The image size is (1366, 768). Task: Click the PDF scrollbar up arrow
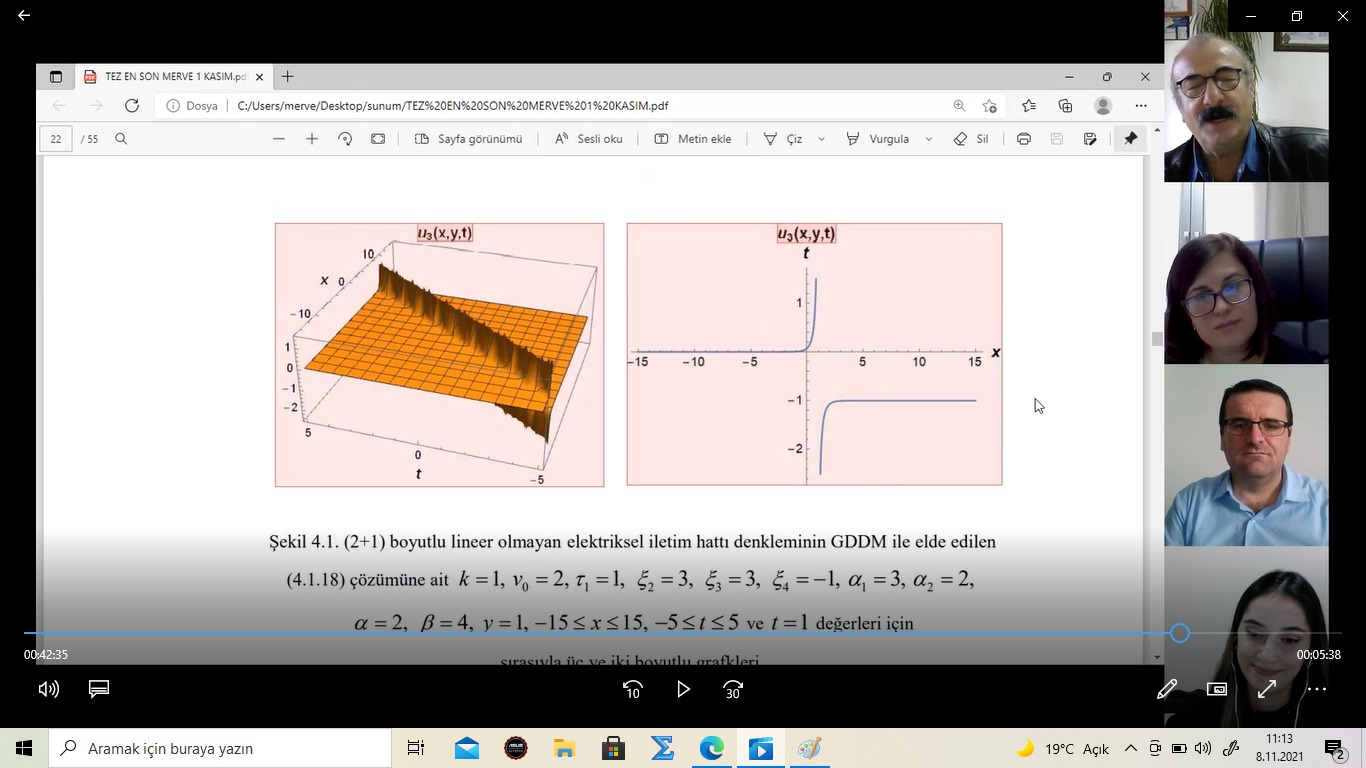tap(1158, 131)
